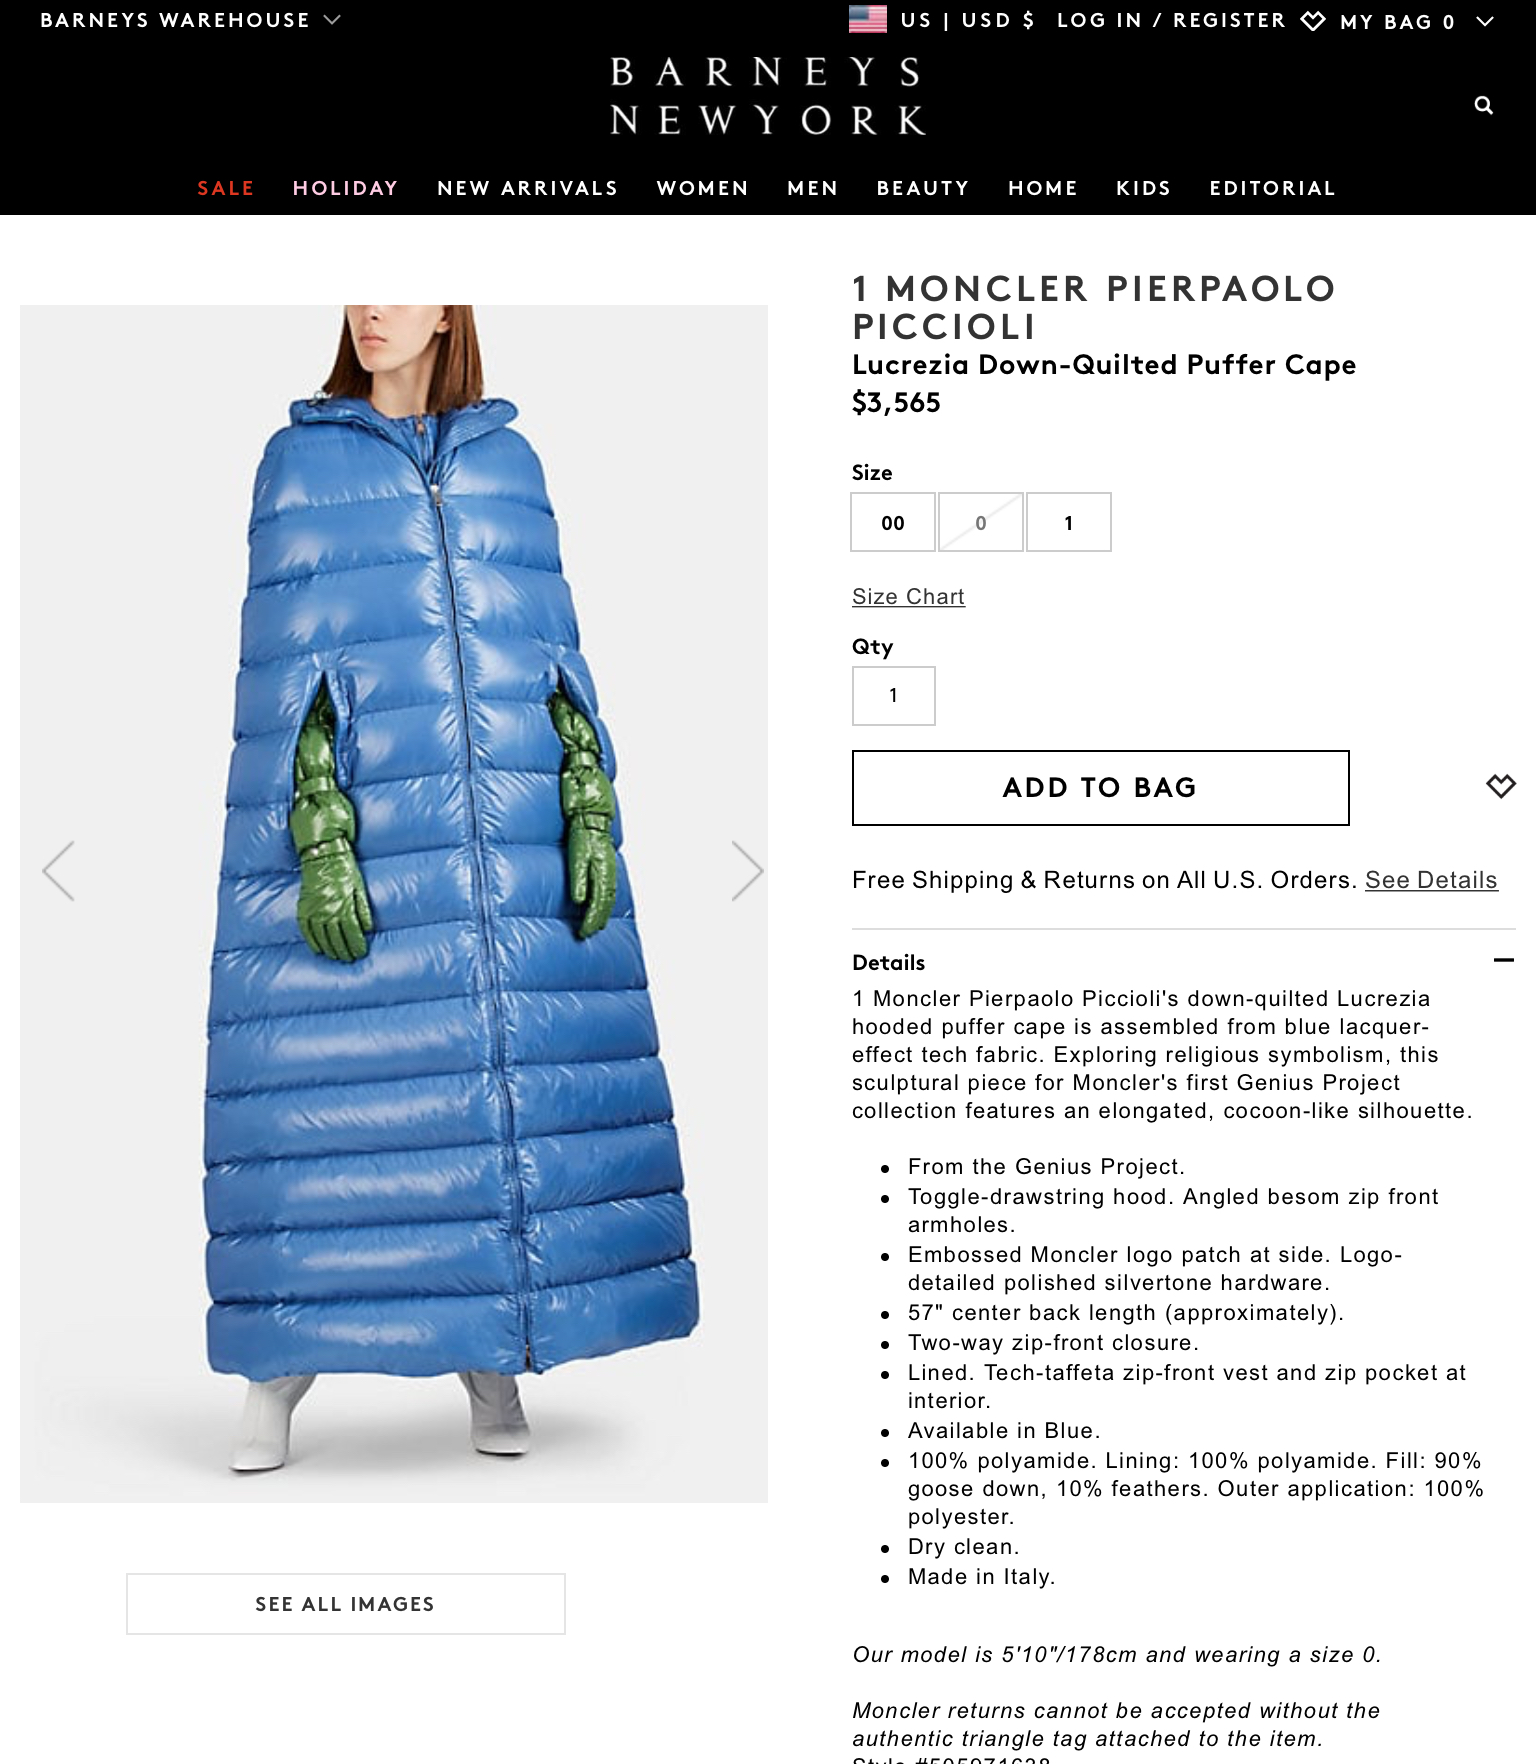Open the US | USD $ currency selector
The width and height of the screenshot is (1536, 1764).
click(967, 20)
